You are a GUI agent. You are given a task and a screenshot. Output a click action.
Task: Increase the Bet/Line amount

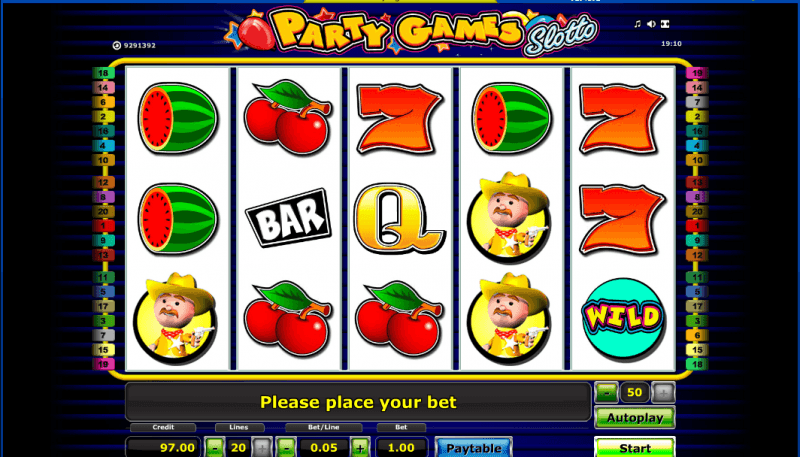(360, 448)
